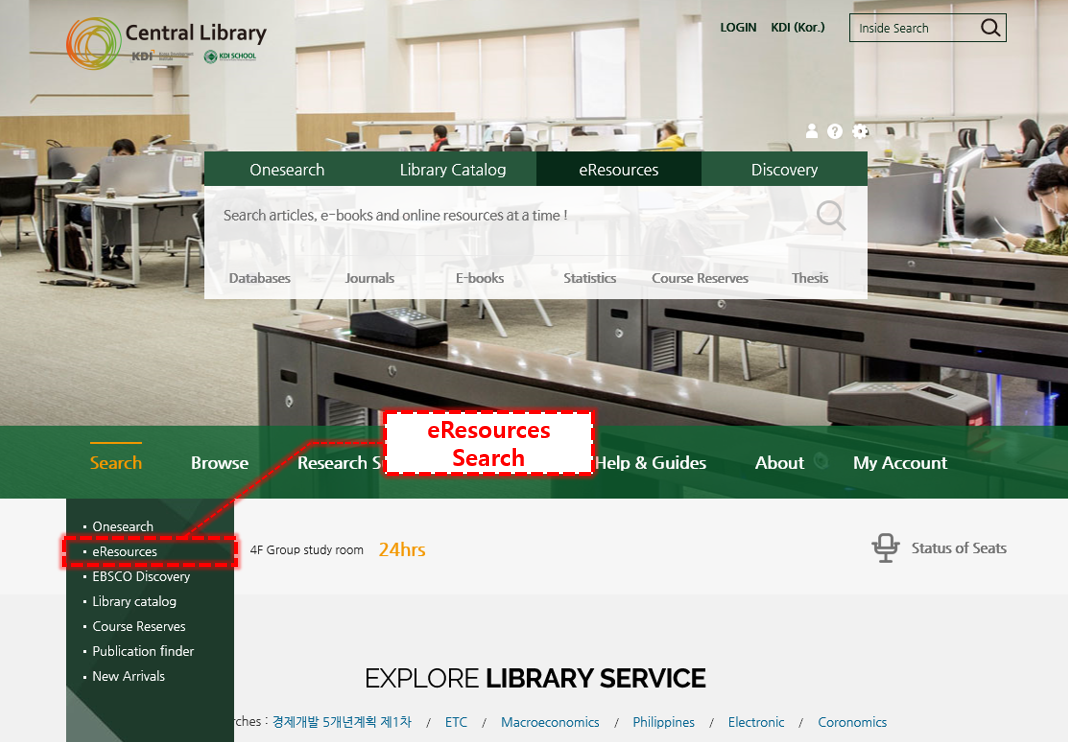Viewport: 1068px width, 742px height.
Task: Click the KDI School logo badge
Action: pyautogui.click(x=230, y=57)
